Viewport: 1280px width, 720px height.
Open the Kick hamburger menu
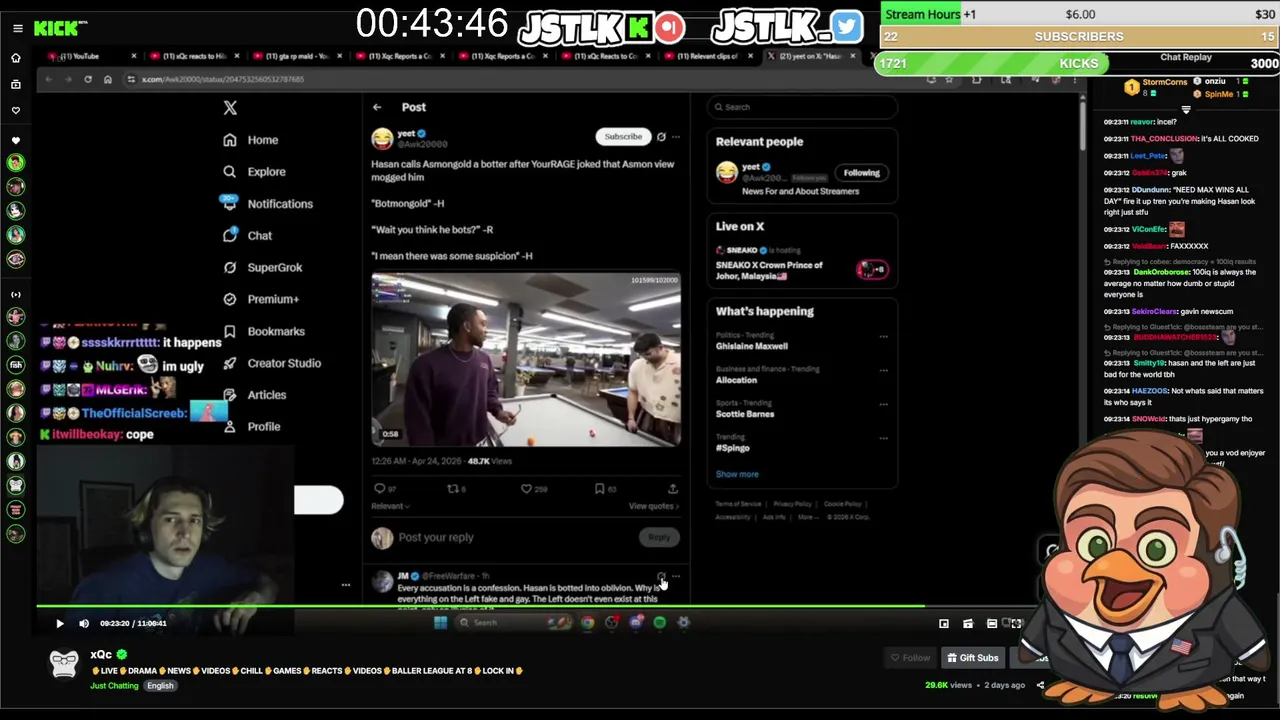17,28
